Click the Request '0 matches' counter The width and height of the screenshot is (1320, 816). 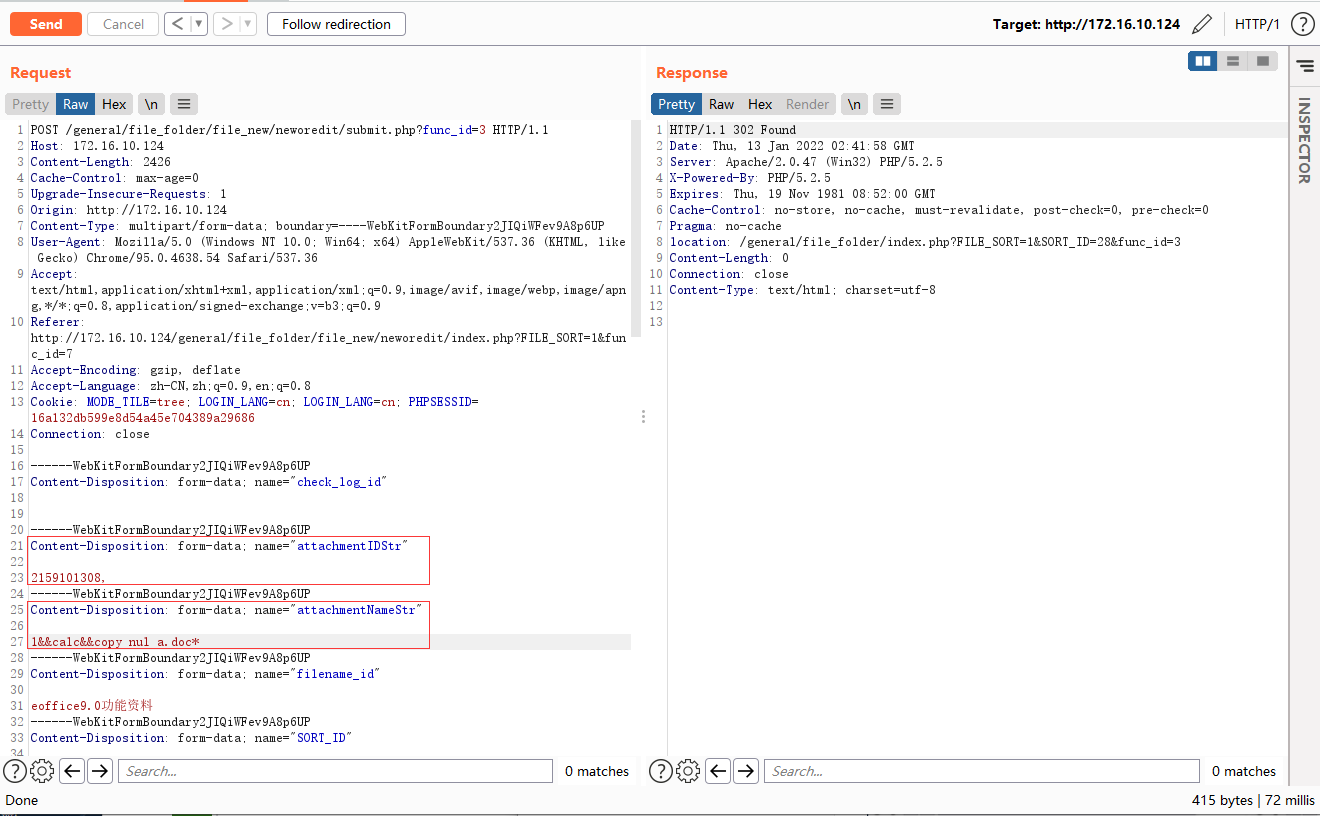[x=597, y=771]
